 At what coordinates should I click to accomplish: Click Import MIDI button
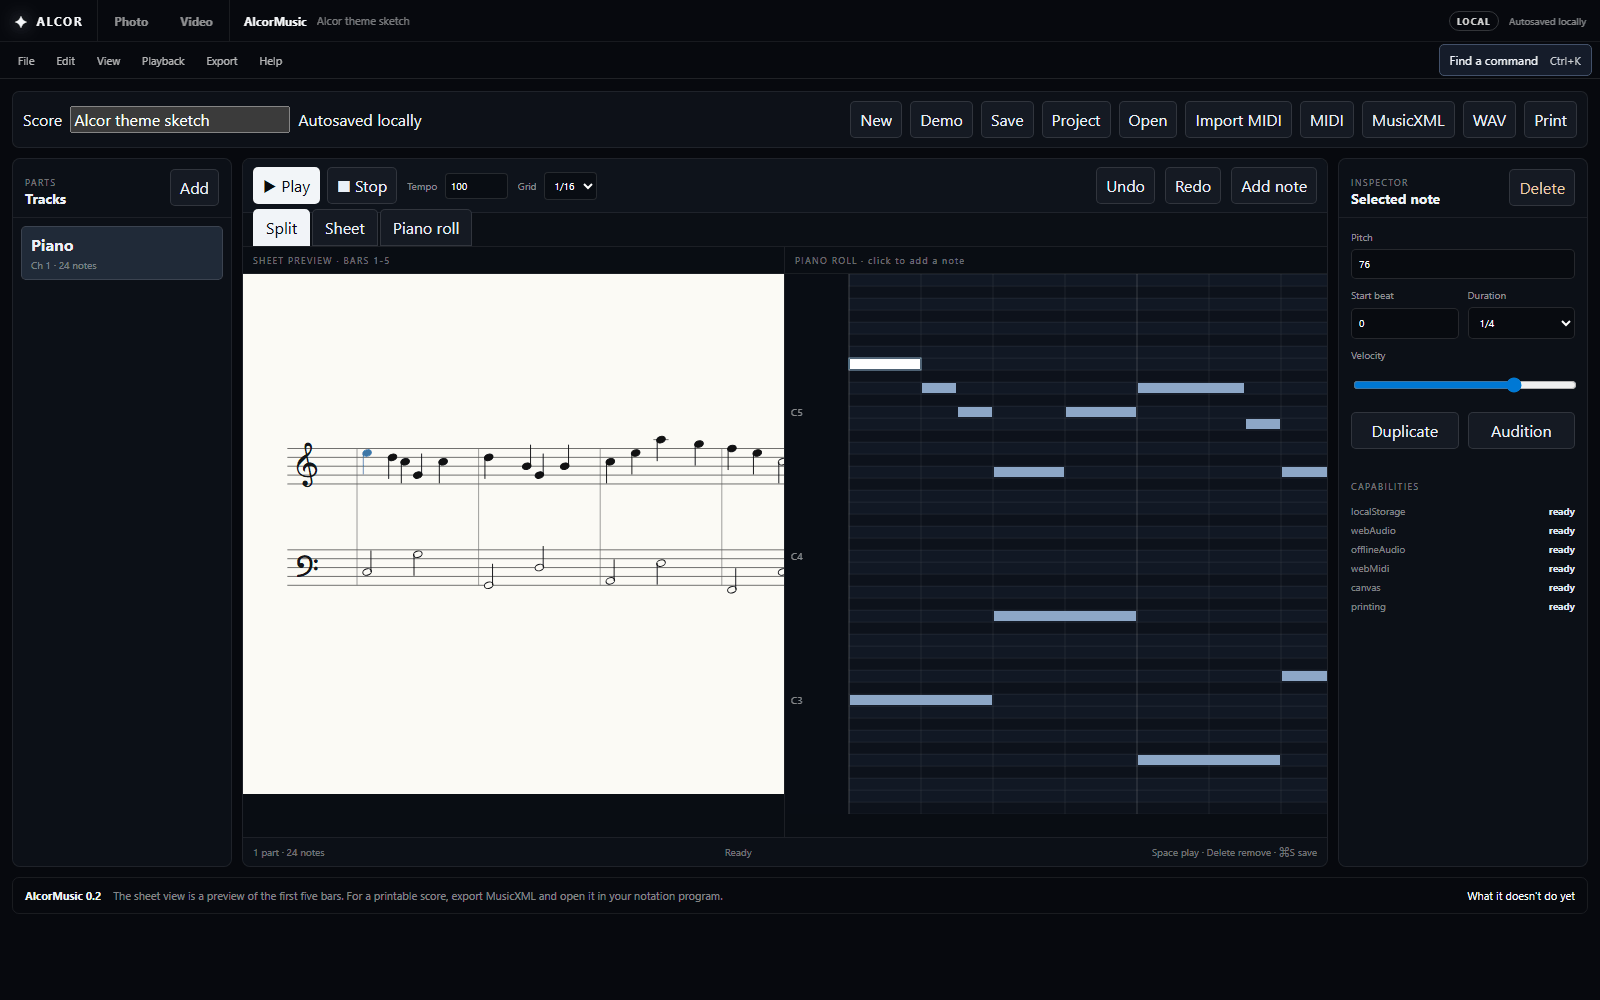pyautogui.click(x=1238, y=120)
